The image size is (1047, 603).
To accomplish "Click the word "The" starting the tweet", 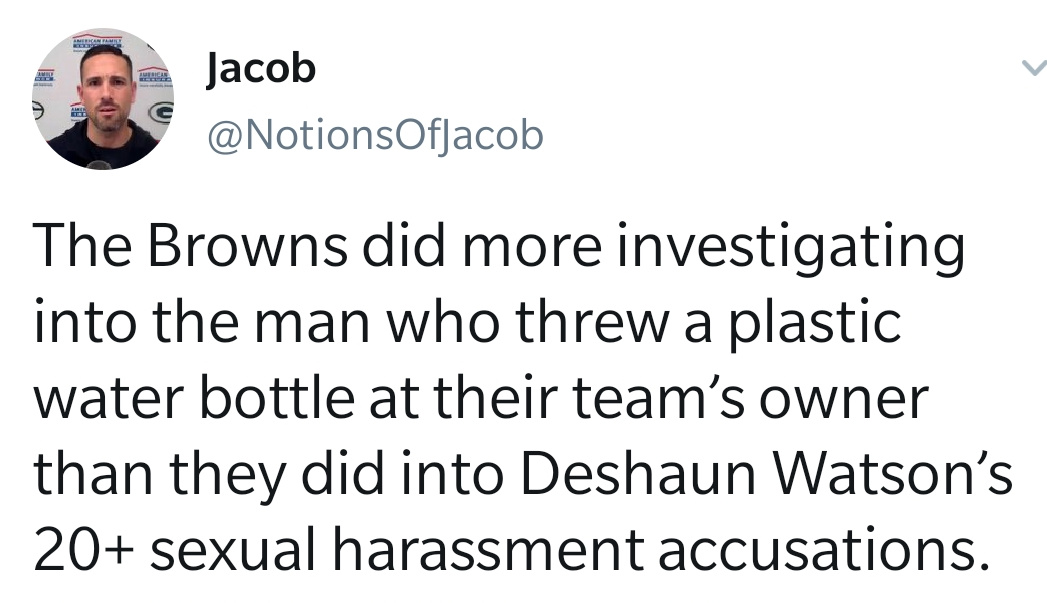I will 82,245.
